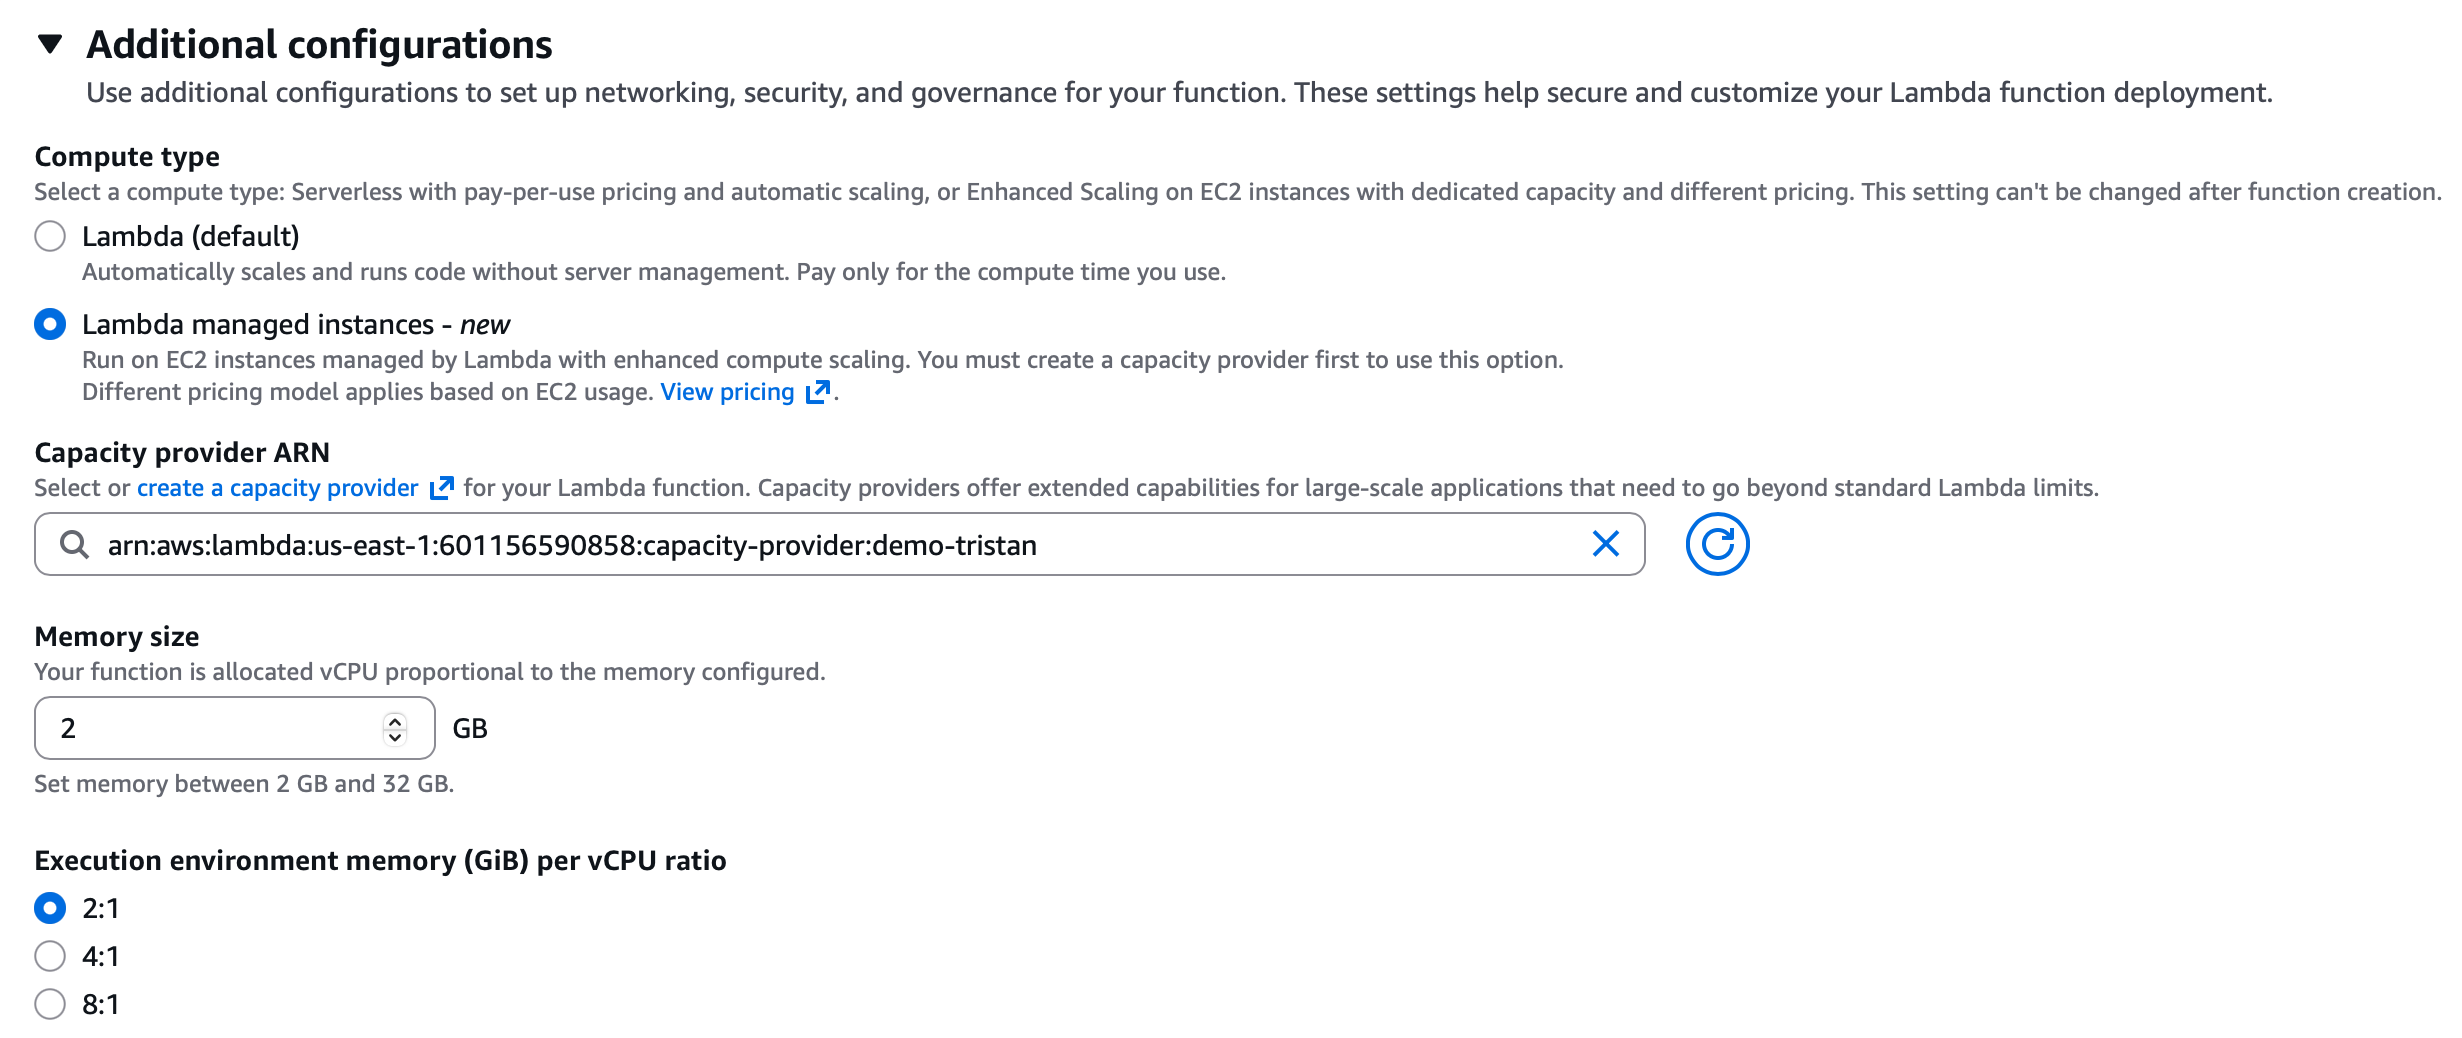
Task: Click external-link icon after capacity provider link
Action: pyautogui.click(x=441, y=488)
